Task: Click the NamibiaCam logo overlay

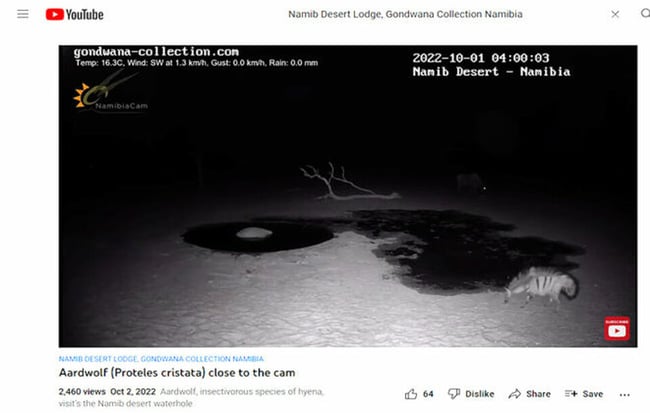Action: click(x=110, y=92)
